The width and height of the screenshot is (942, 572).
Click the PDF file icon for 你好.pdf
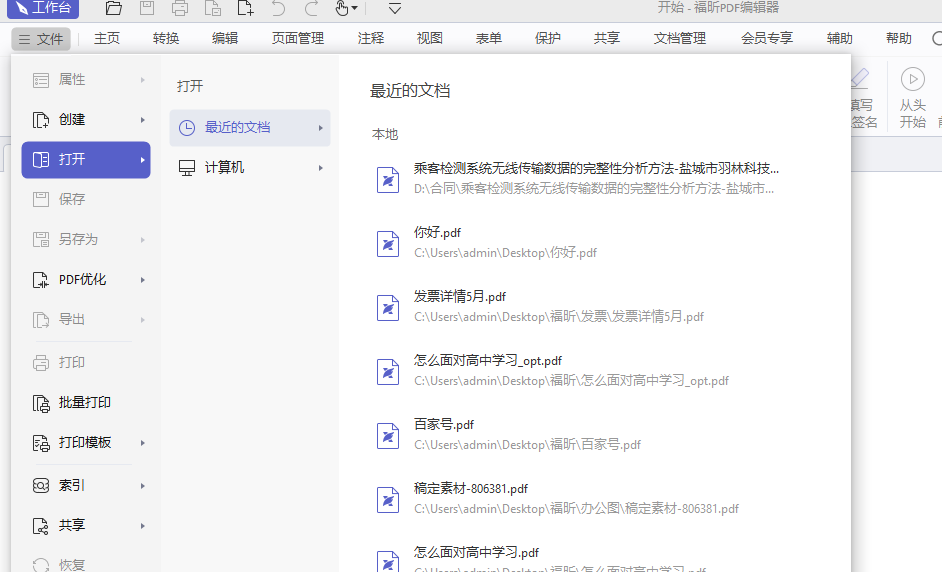[x=387, y=243]
